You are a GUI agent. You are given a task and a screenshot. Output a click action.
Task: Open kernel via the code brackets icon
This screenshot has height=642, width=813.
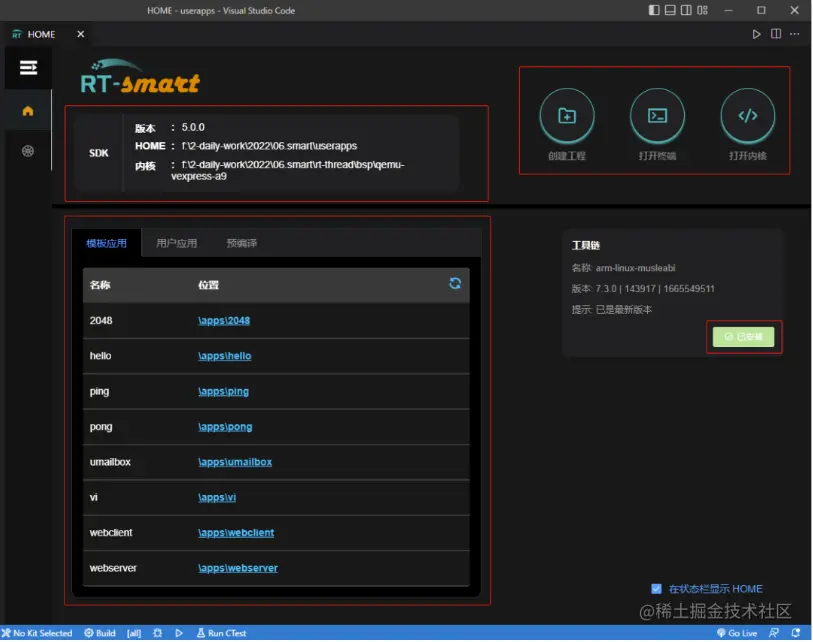[x=748, y=116]
